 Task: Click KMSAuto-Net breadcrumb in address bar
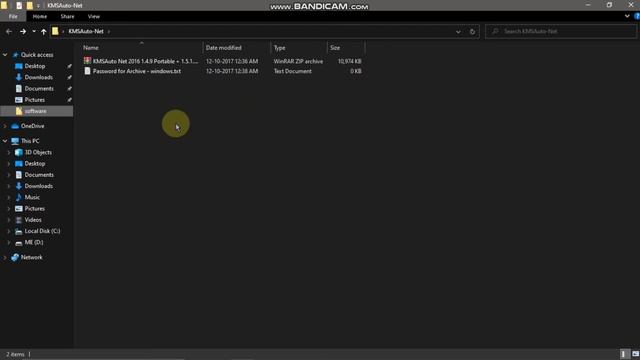[x=86, y=31]
